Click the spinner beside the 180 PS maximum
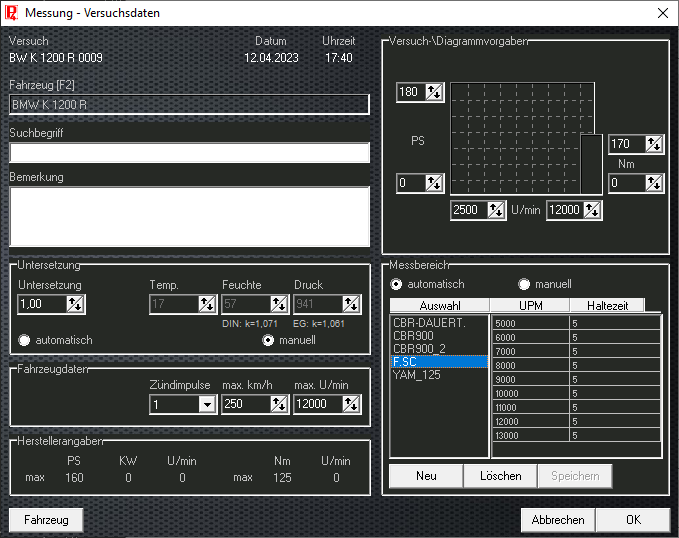The width and height of the screenshot is (679, 538). pos(433,92)
